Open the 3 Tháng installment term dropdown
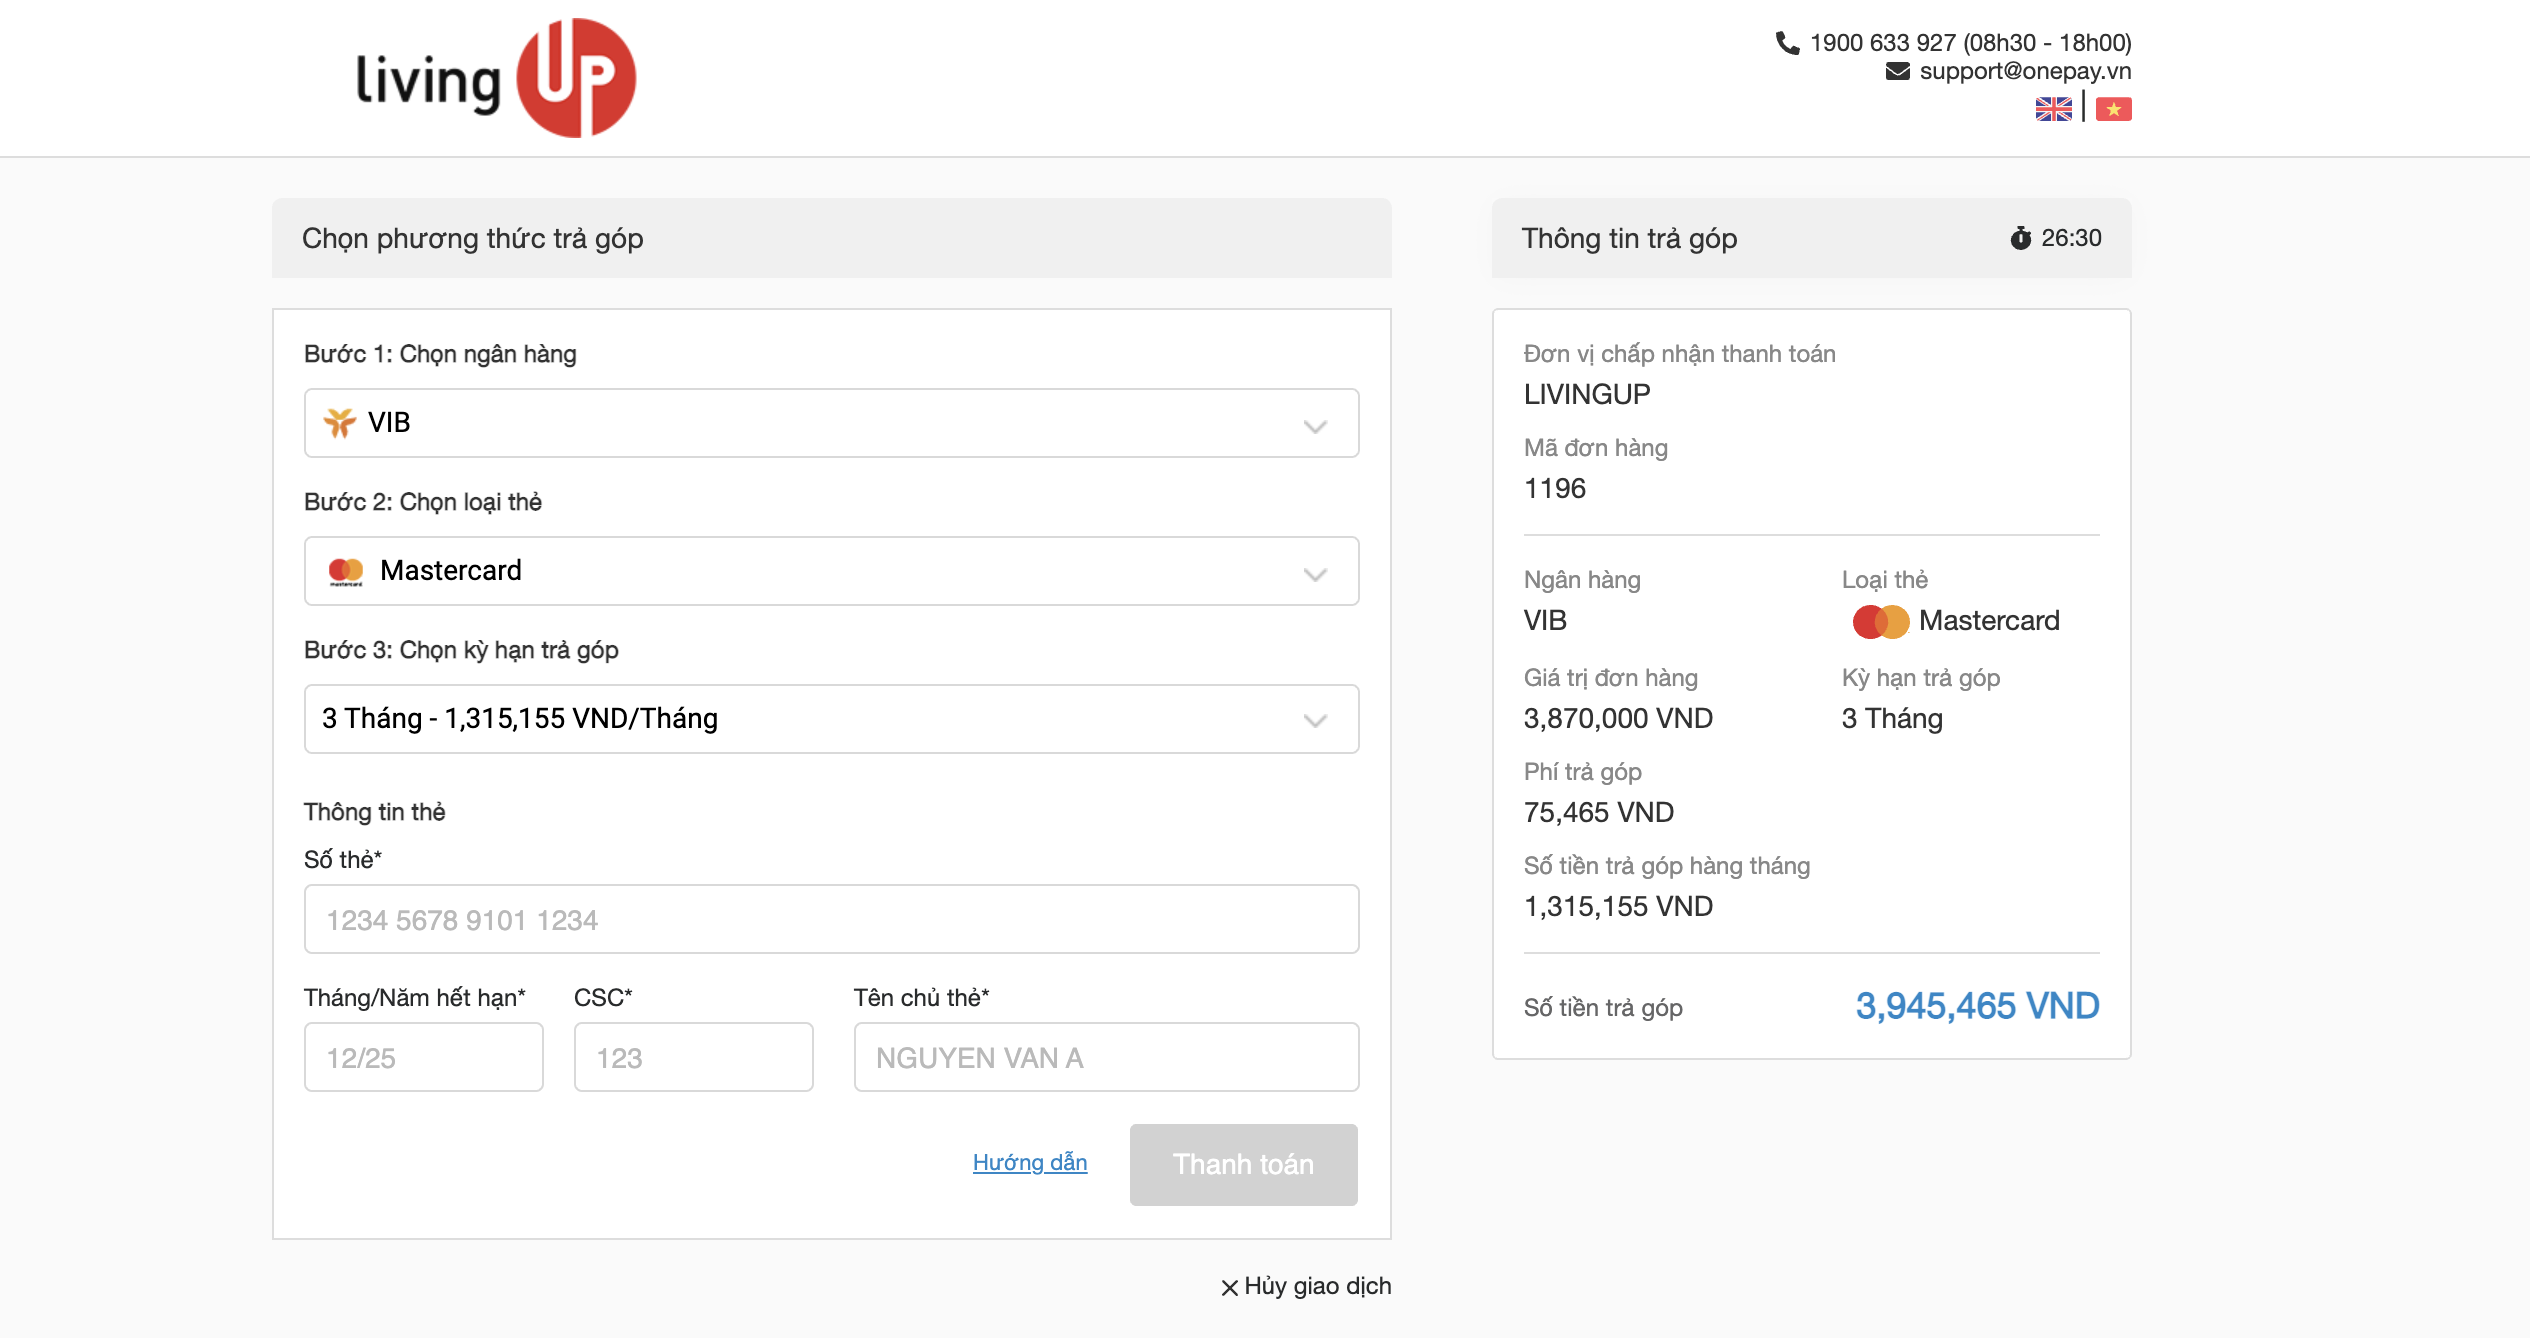The height and width of the screenshot is (1338, 2530). (830, 719)
